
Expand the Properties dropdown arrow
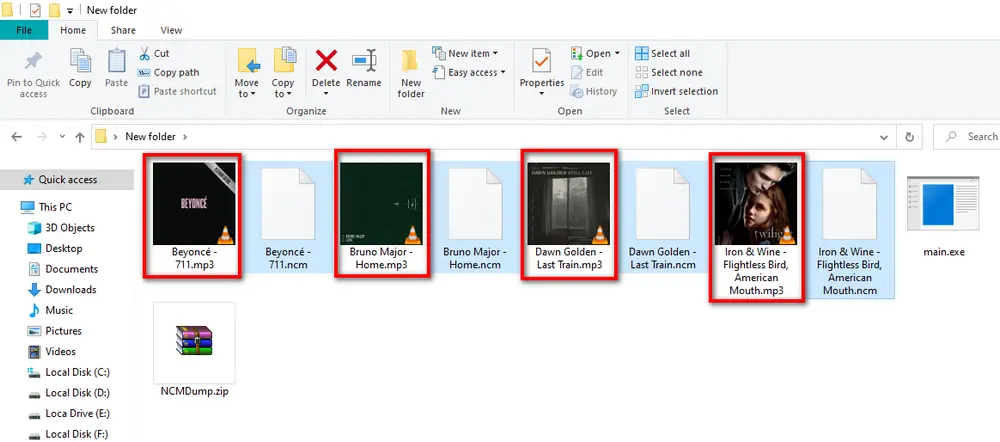pos(541,94)
